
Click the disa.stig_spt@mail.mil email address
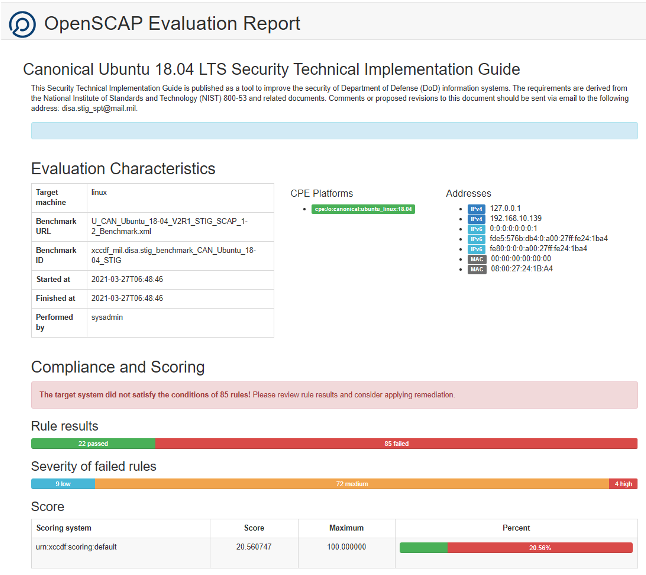[99, 108]
